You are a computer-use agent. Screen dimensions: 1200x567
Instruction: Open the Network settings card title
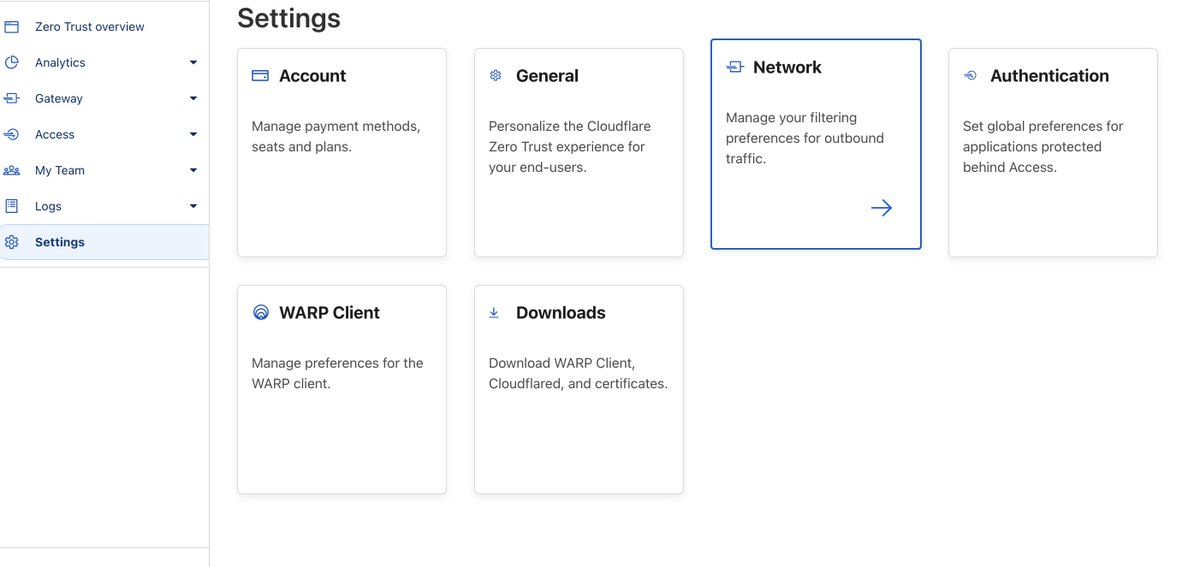(x=787, y=67)
